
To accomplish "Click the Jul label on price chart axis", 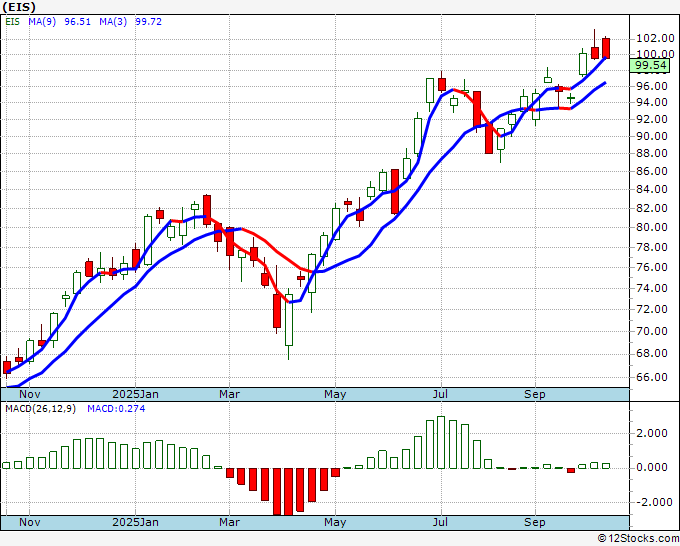I will click(441, 394).
